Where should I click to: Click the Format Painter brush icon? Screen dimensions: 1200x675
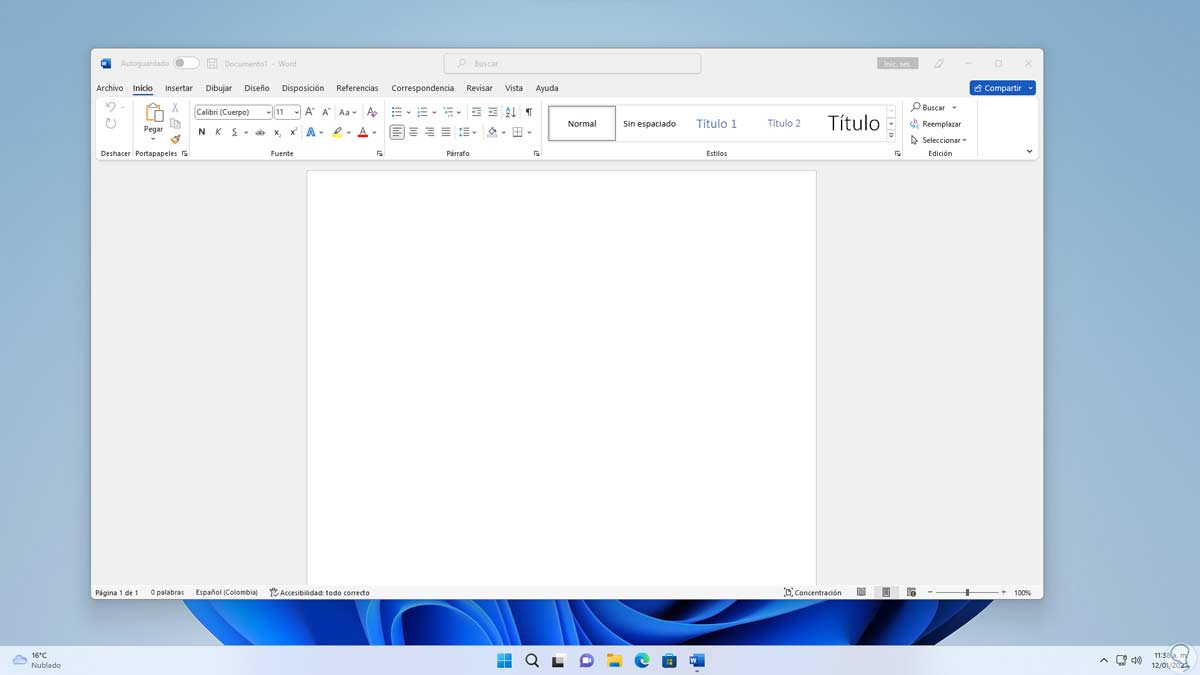point(175,140)
